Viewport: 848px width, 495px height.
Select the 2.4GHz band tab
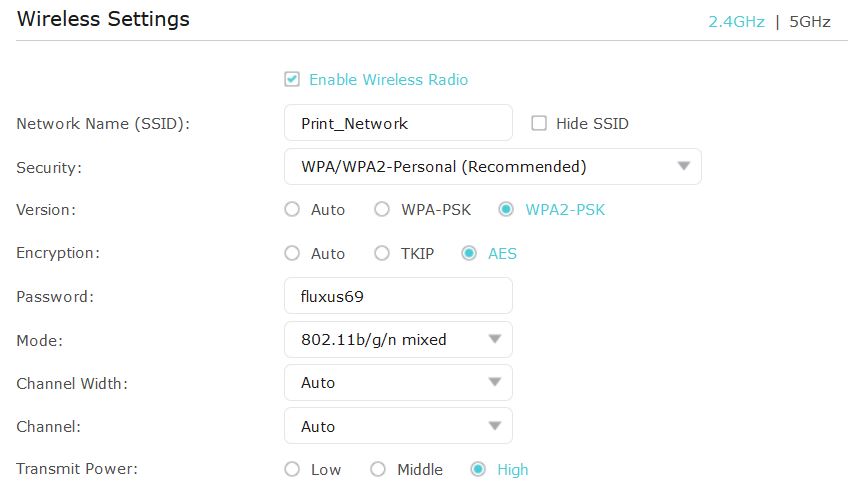735,21
